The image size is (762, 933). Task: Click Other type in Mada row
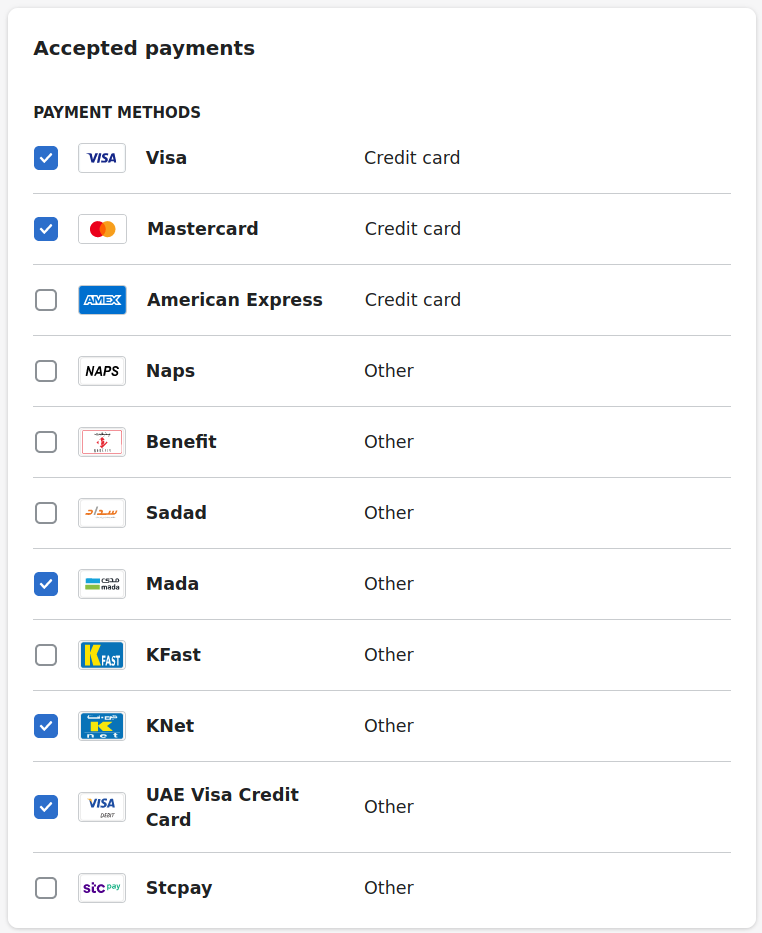coord(389,584)
